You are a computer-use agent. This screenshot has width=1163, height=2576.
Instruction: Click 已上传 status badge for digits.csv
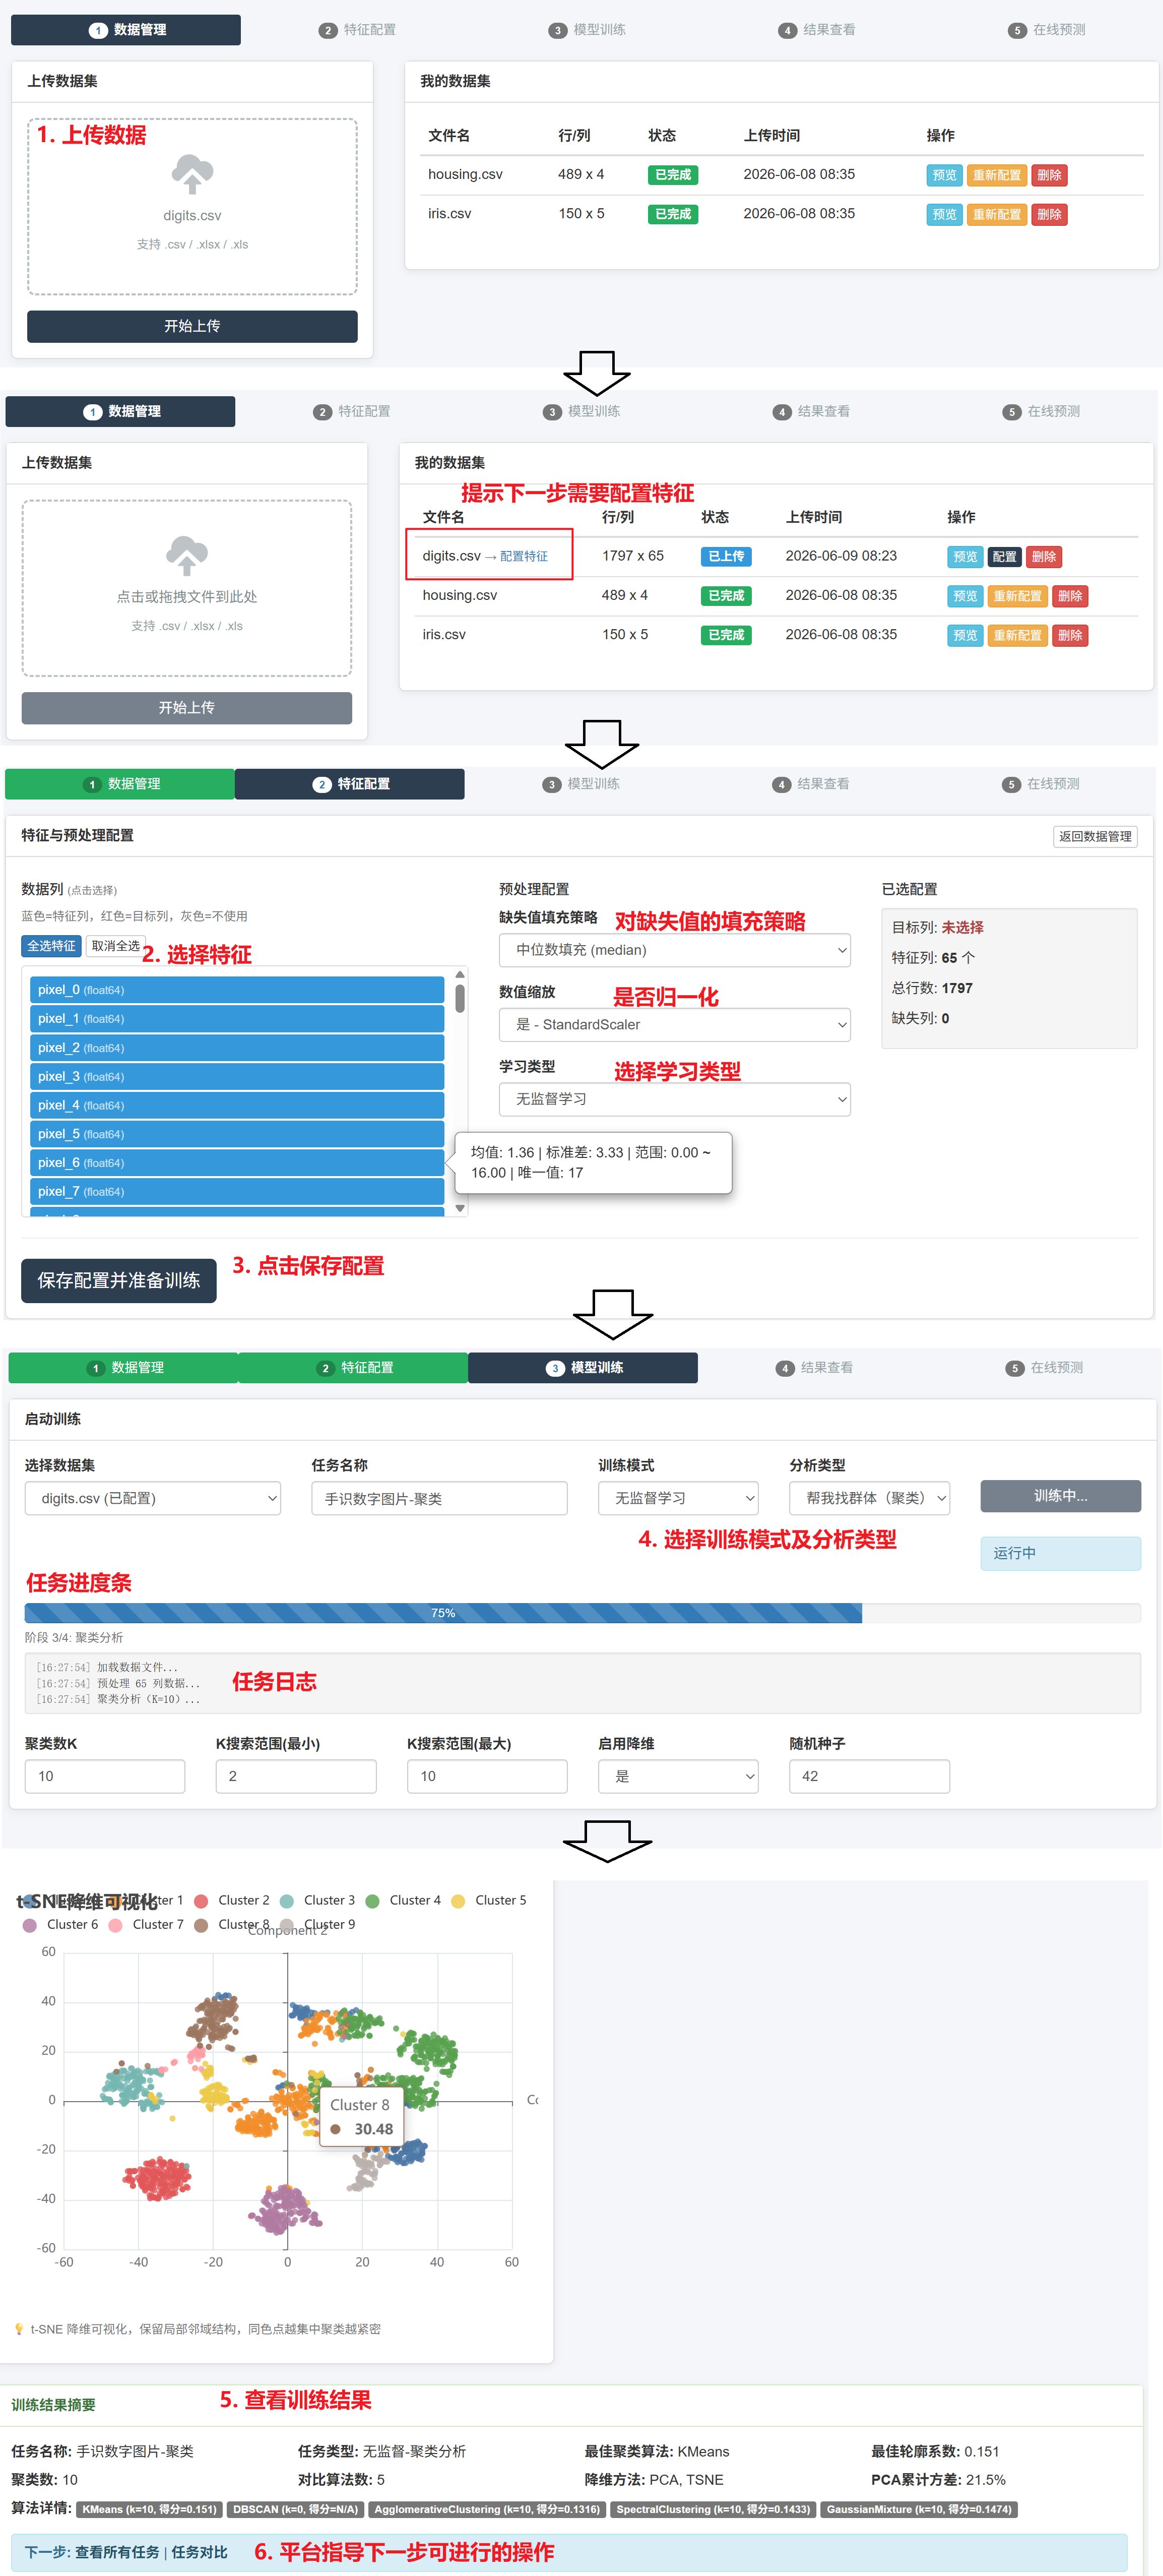[x=726, y=557]
